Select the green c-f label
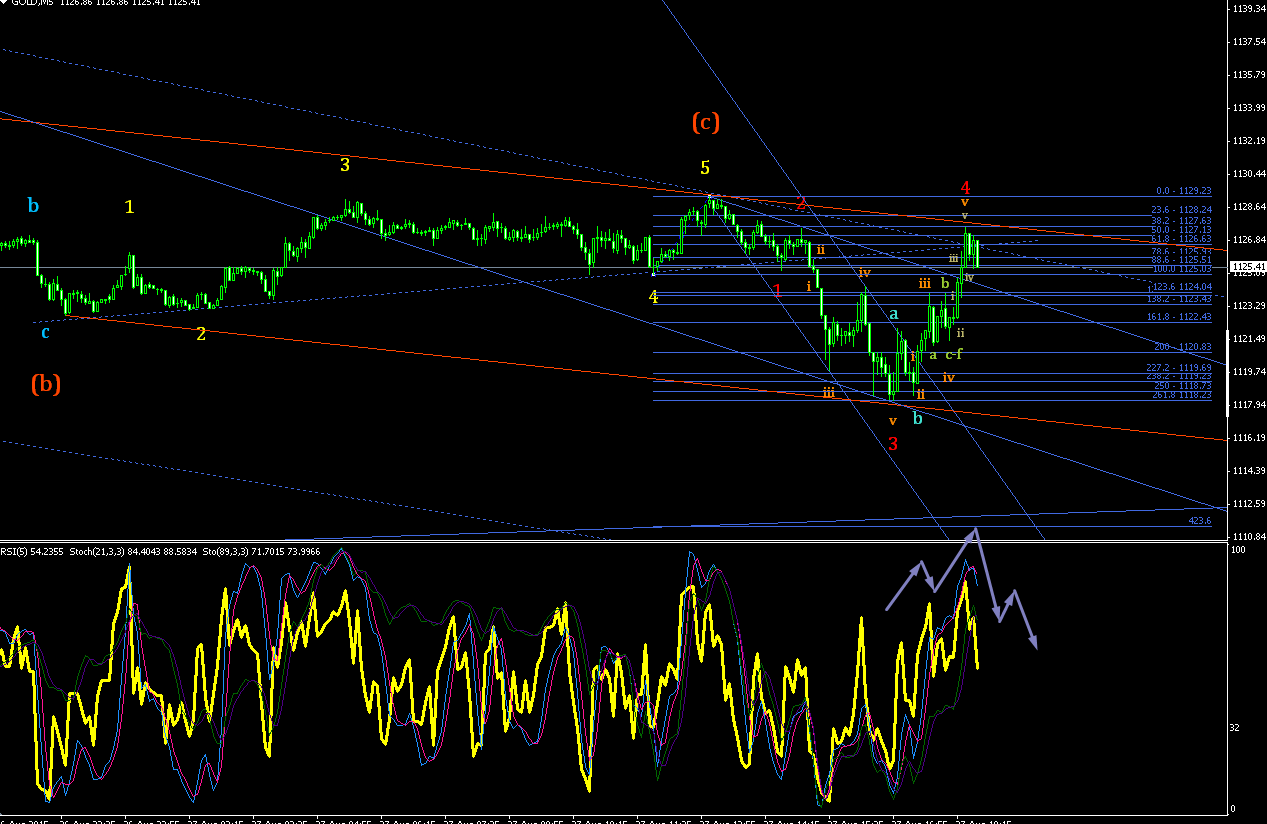The image size is (1267, 824). (x=954, y=354)
